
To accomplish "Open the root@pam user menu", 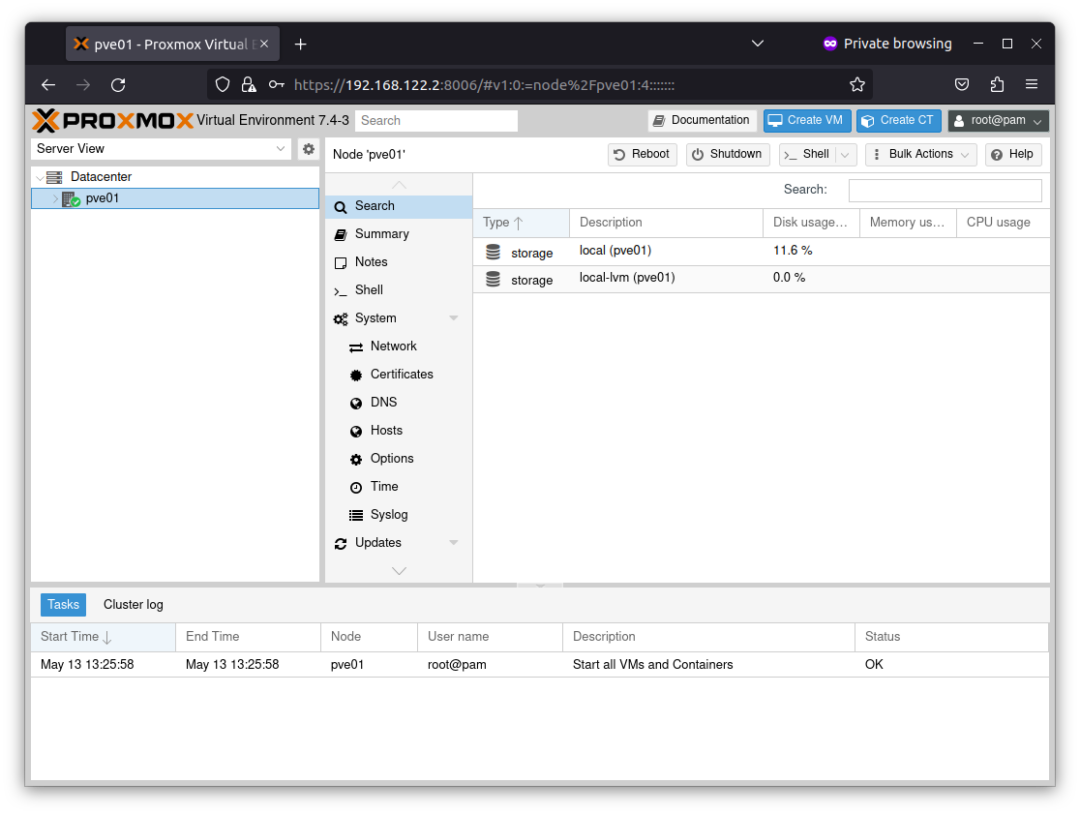I will click(x=998, y=120).
